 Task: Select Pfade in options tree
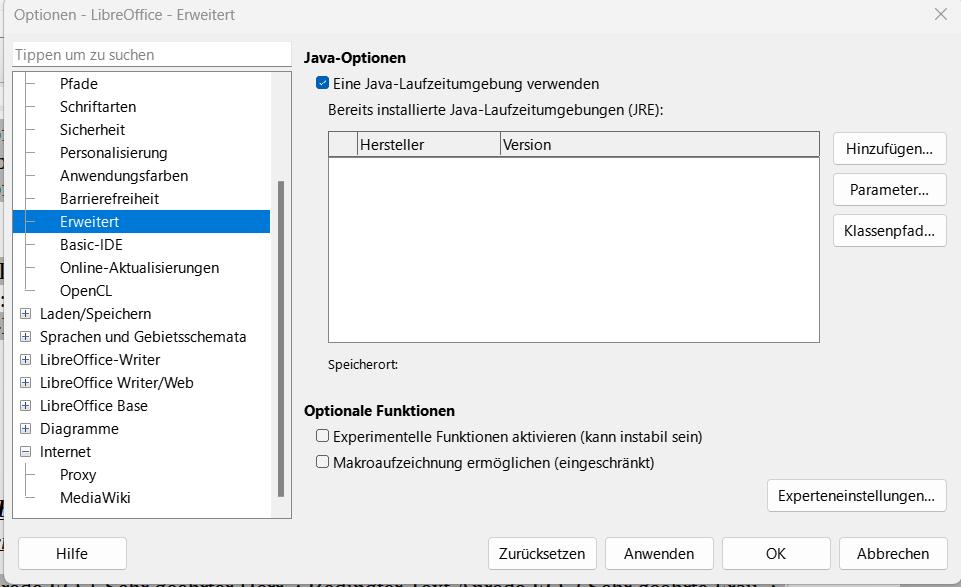78,83
